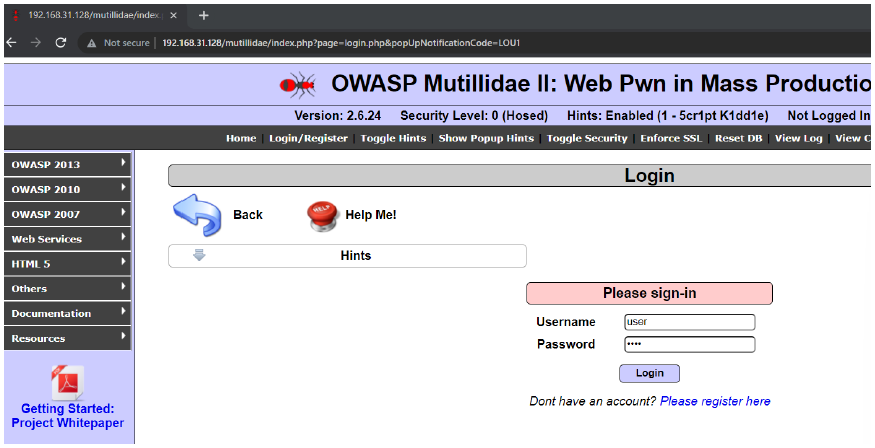Click Toggle Hints in the menu
Viewport: 875px width, 448px height.
(x=393, y=138)
